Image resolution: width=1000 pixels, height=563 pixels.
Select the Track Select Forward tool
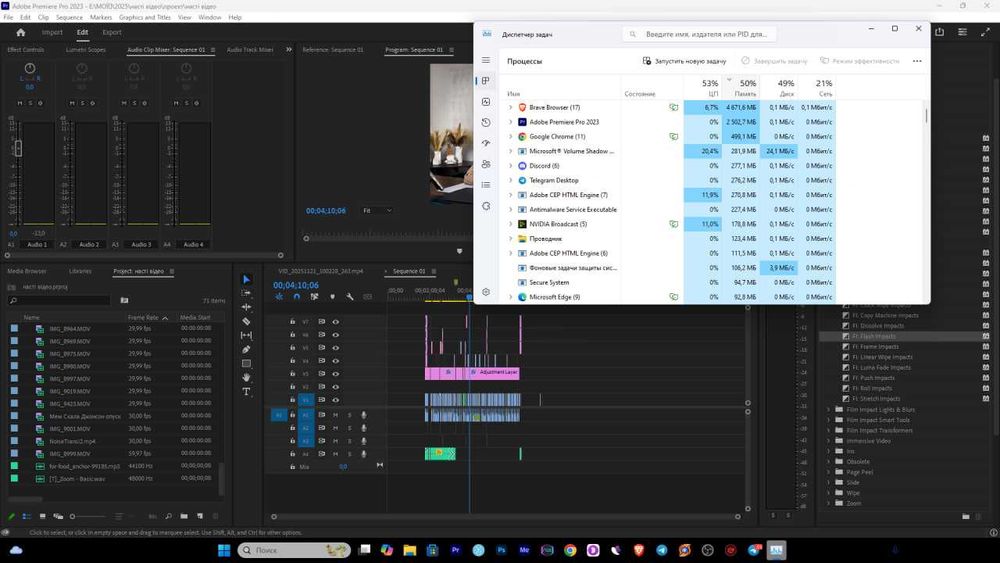click(x=246, y=293)
